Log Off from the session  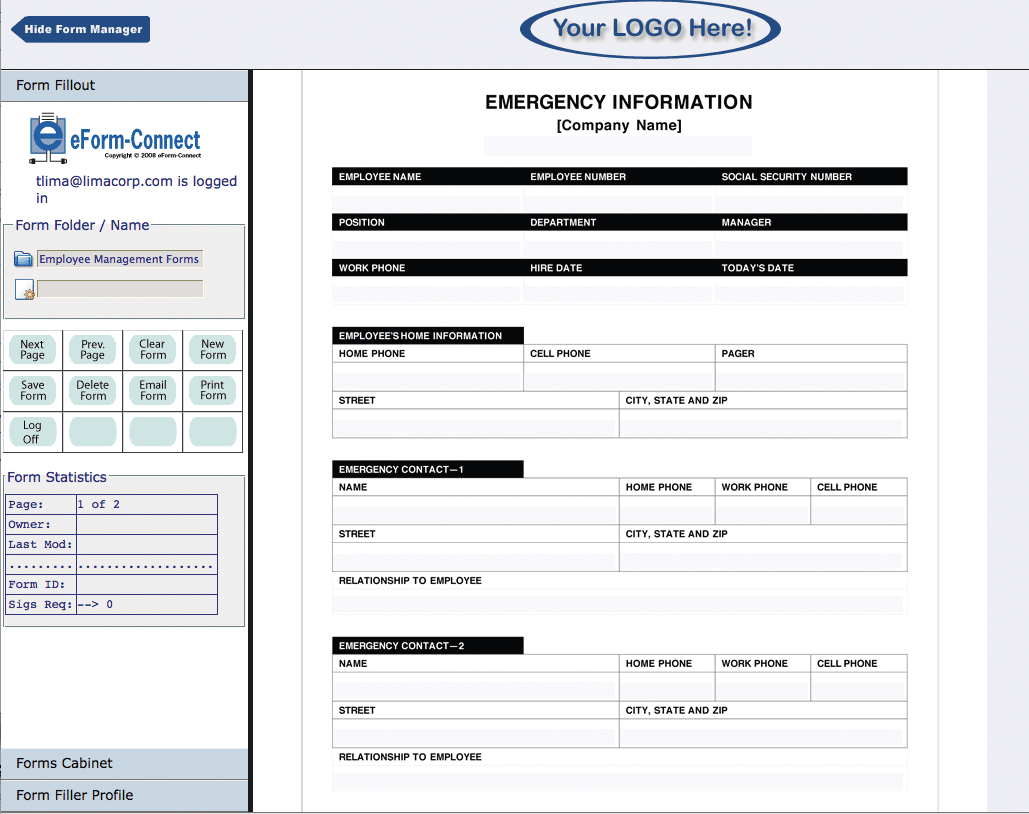coord(32,432)
